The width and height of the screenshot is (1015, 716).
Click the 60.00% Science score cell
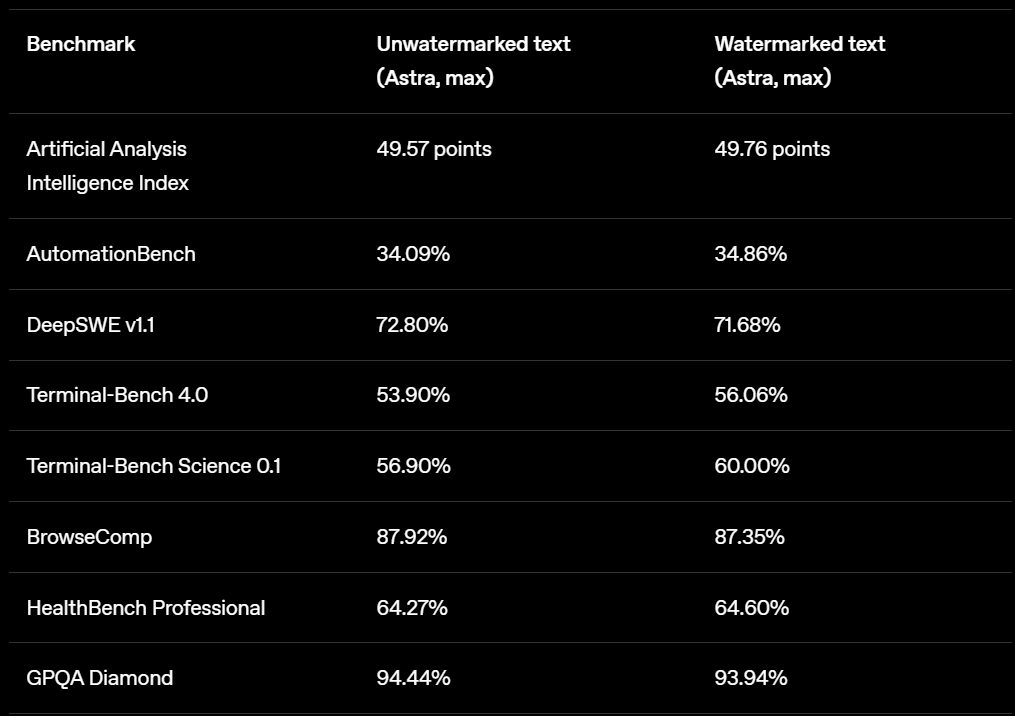point(752,466)
